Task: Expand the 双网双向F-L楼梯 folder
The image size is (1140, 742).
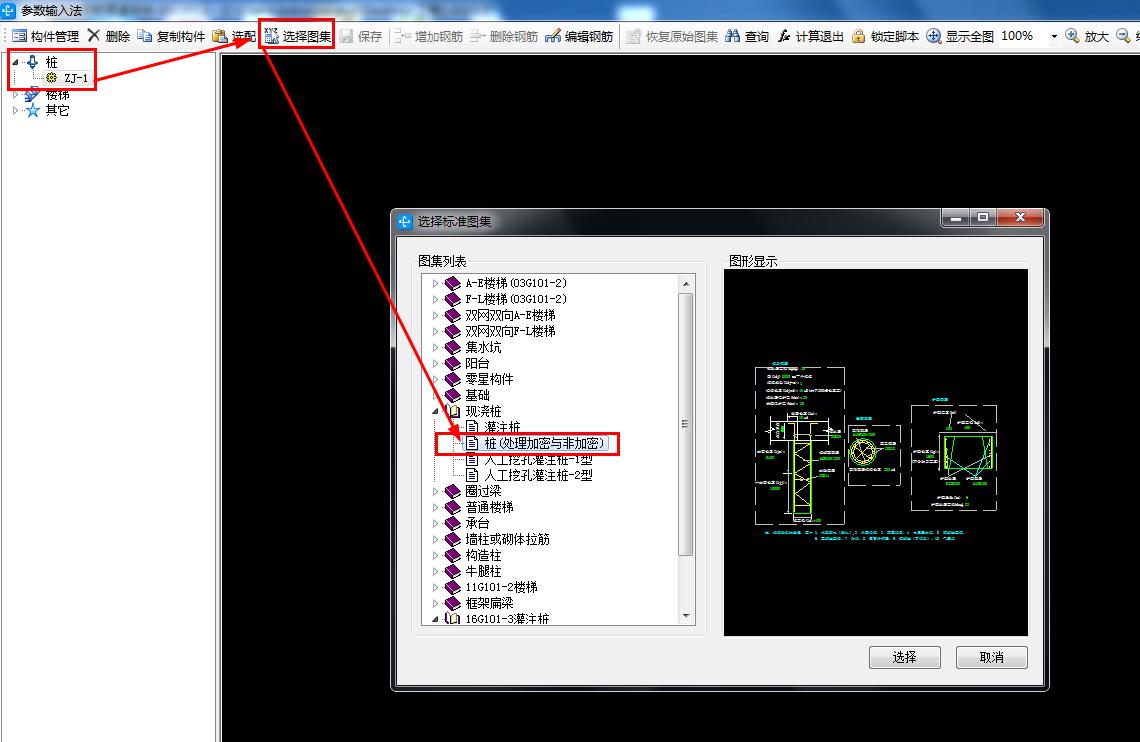Action: coord(435,331)
